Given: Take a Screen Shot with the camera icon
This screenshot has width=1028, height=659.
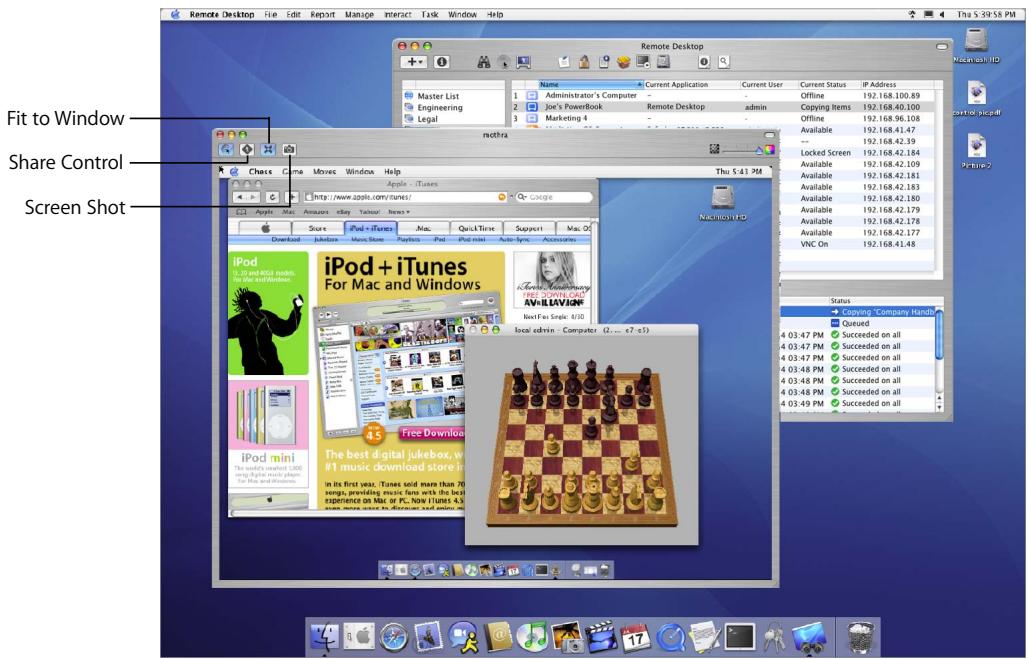Looking at the screenshot, I should coord(288,150).
